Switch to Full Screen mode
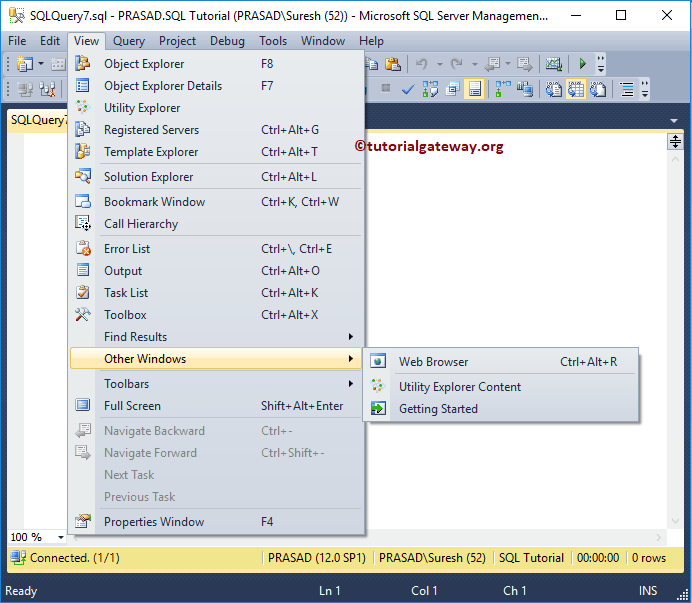Screen dimensions: 692x603 [217, 406]
